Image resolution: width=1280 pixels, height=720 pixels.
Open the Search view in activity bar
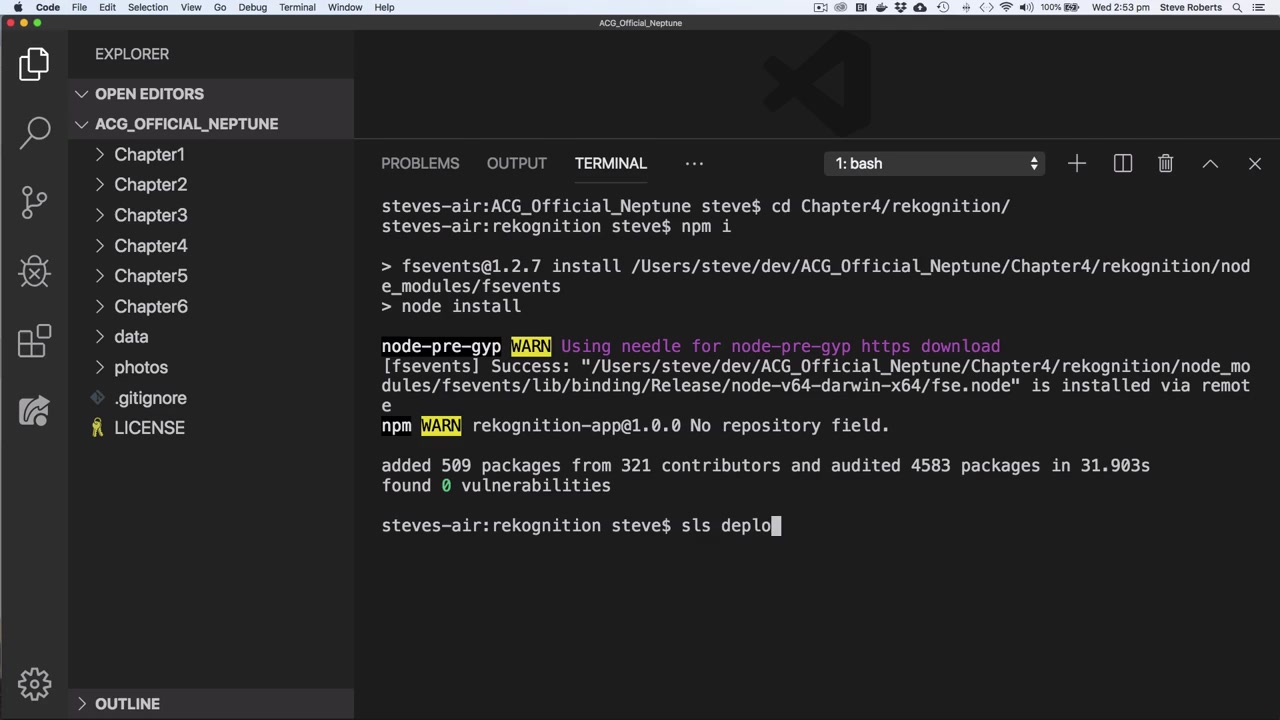coord(34,132)
